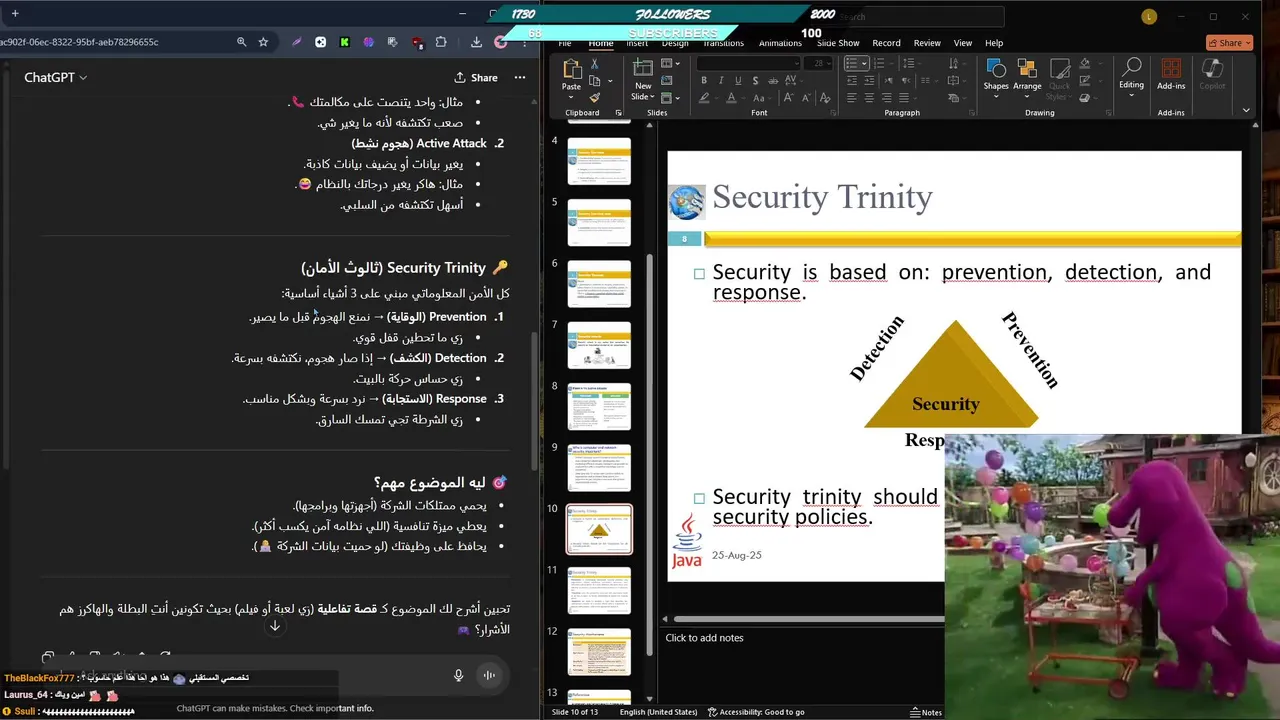1280x720 pixels.
Task: Open the browser downloads icon
Action: 476,42
